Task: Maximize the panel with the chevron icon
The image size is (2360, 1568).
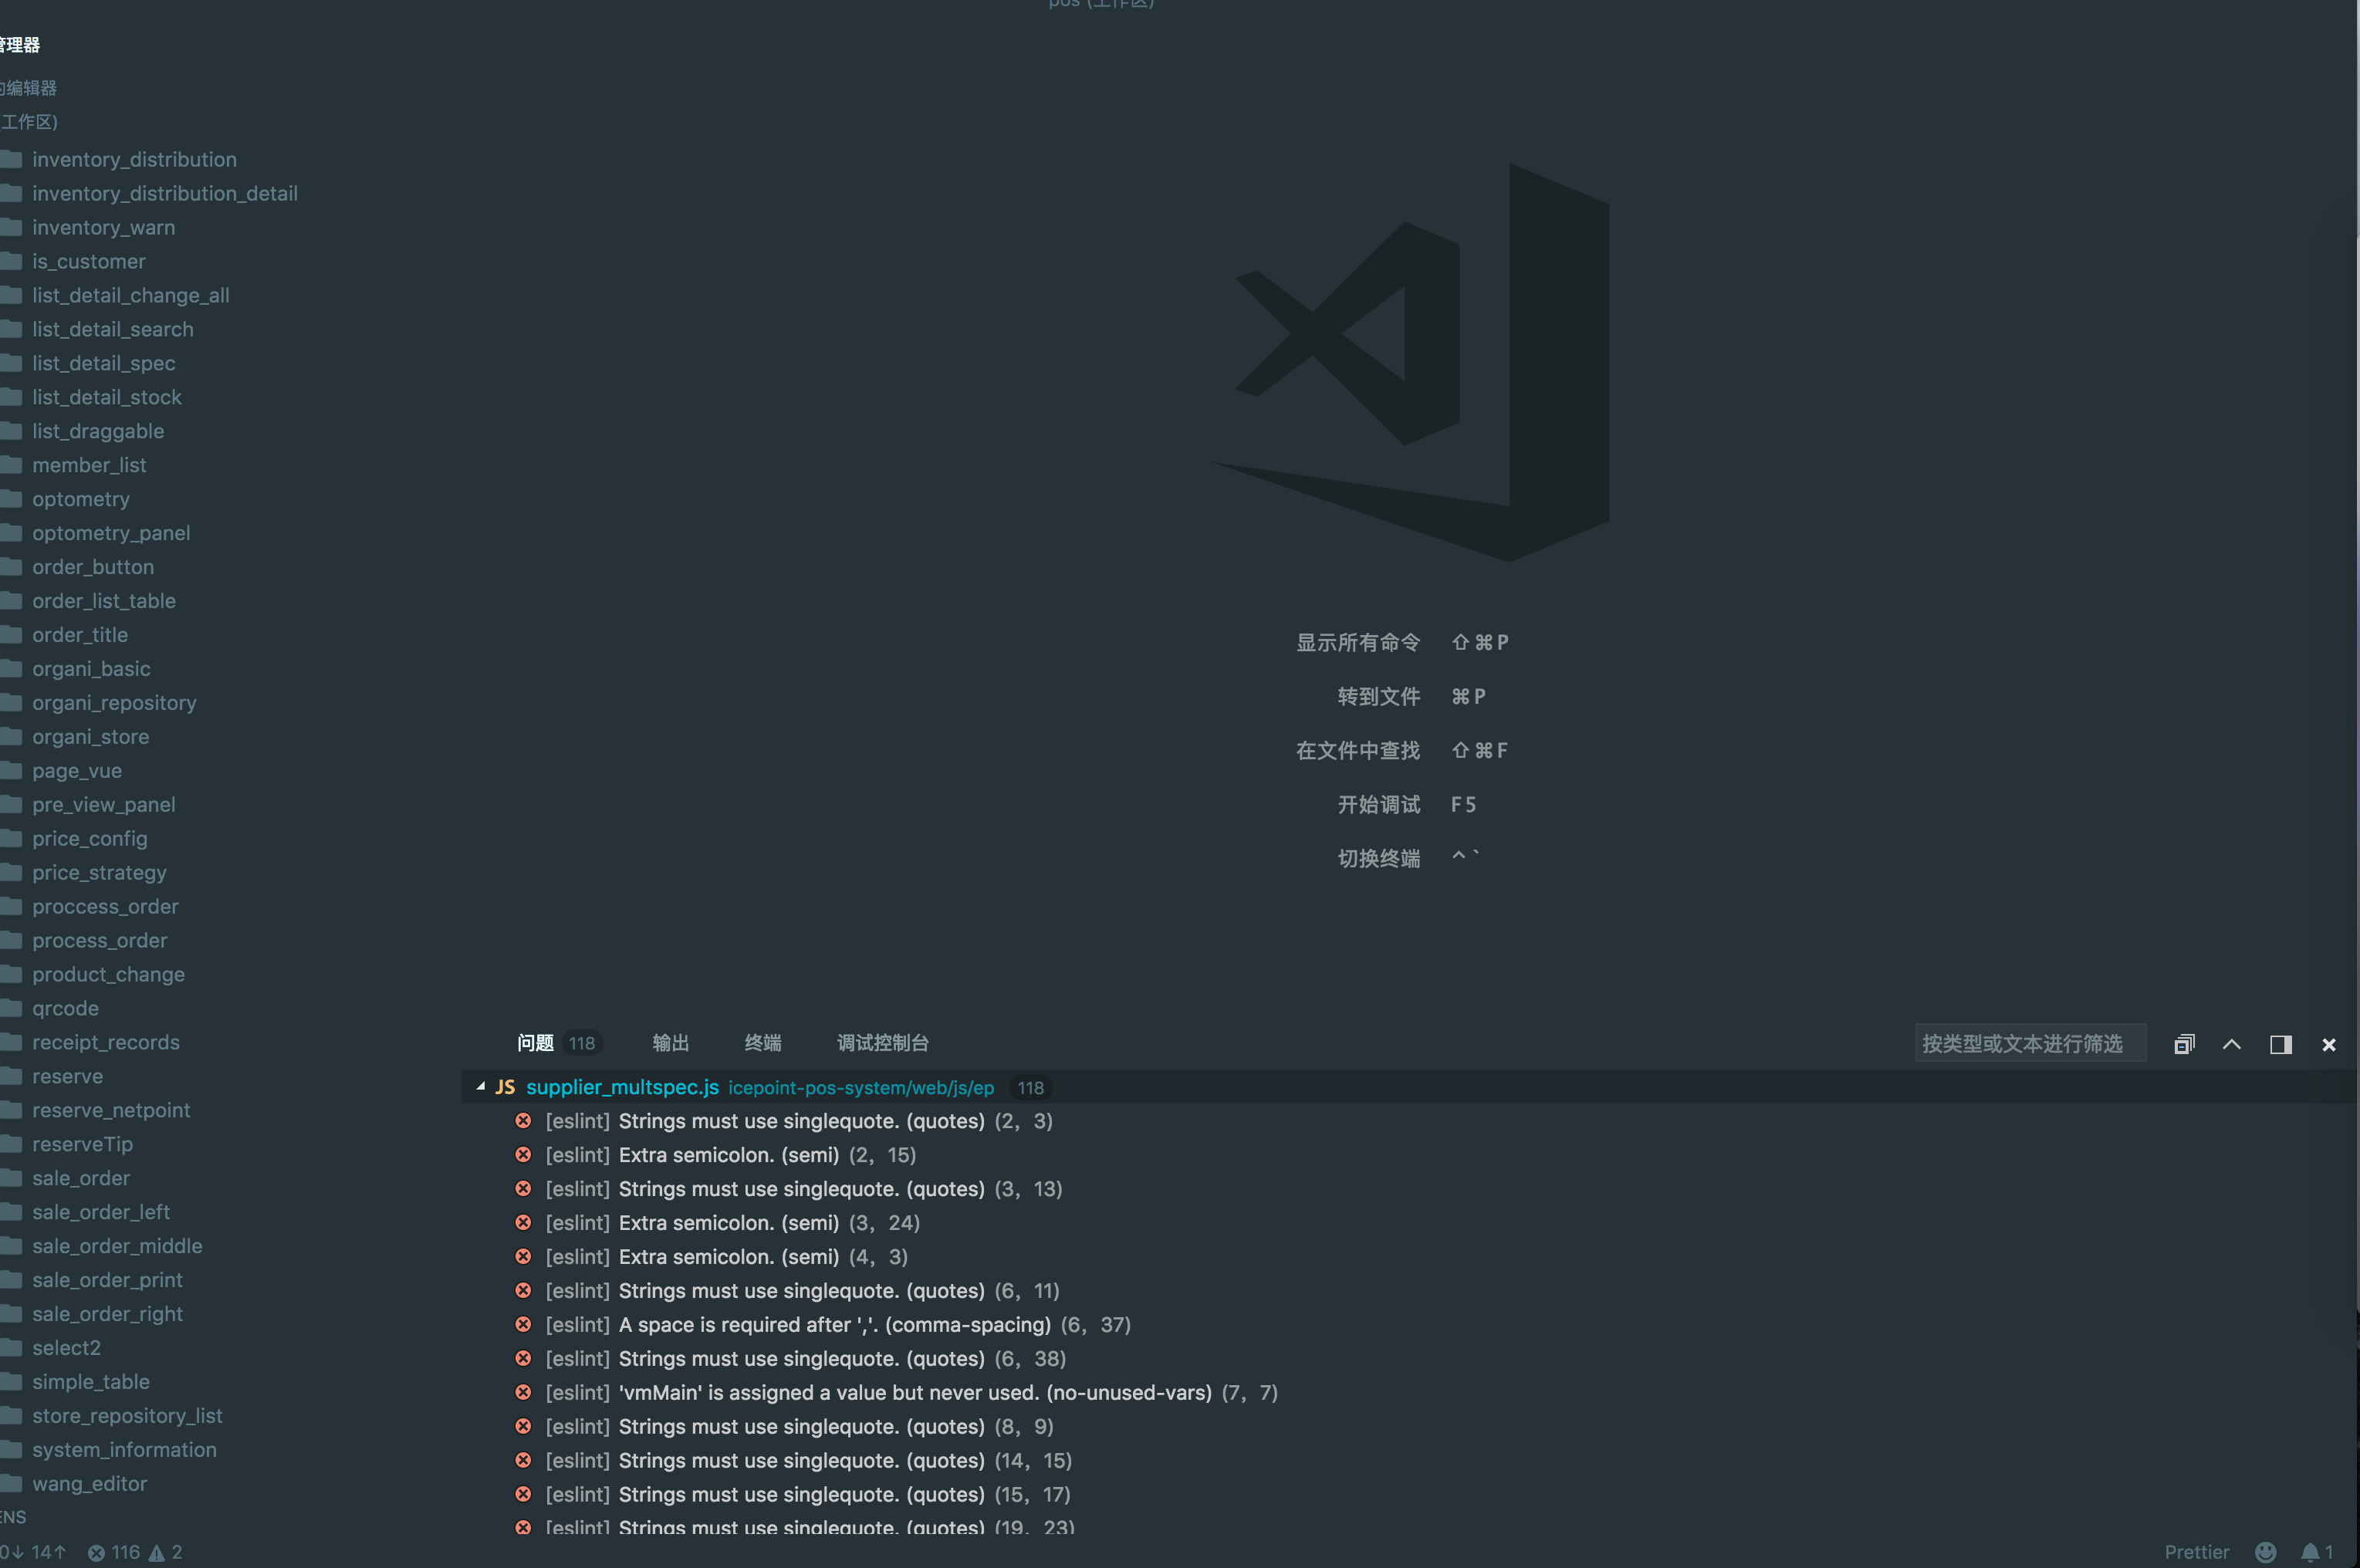Action: pyautogui.click(x=2232, y=1044)
